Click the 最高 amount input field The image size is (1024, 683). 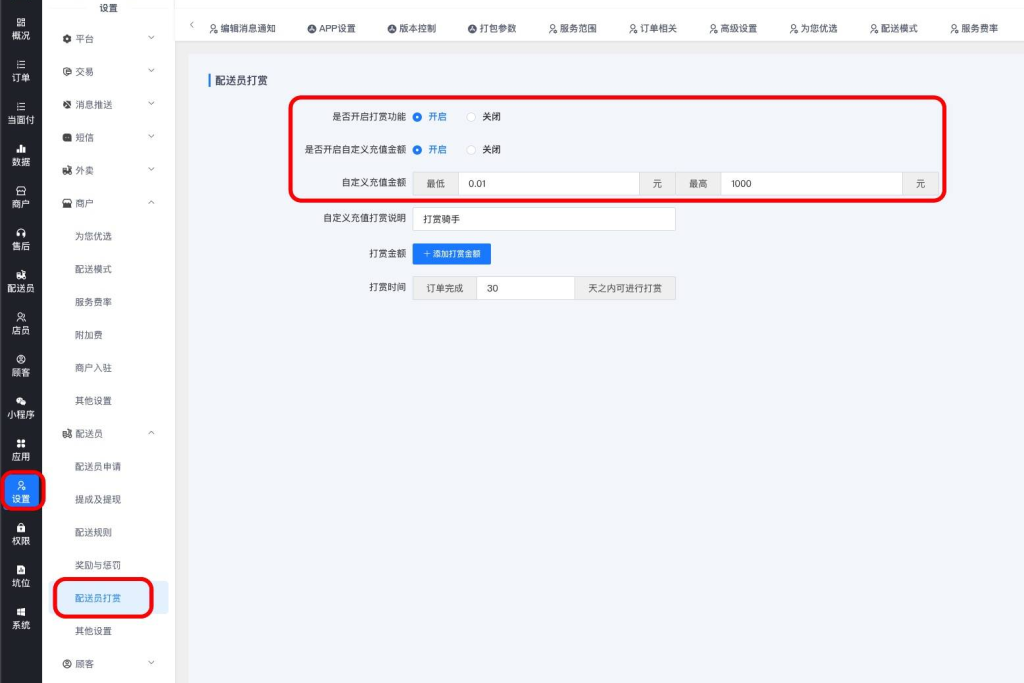811,184
